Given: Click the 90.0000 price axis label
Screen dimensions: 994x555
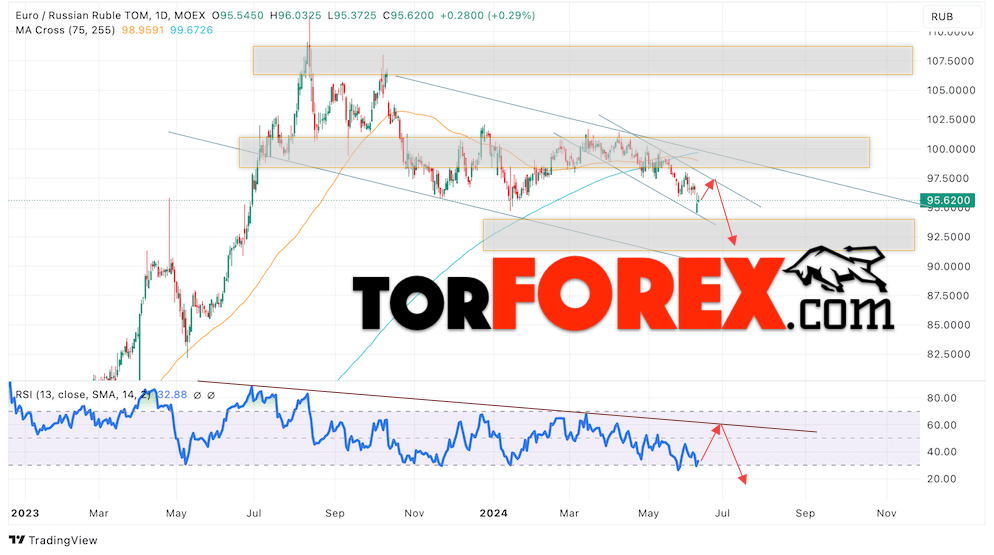Looking at the screenshot, I should 950,266.
